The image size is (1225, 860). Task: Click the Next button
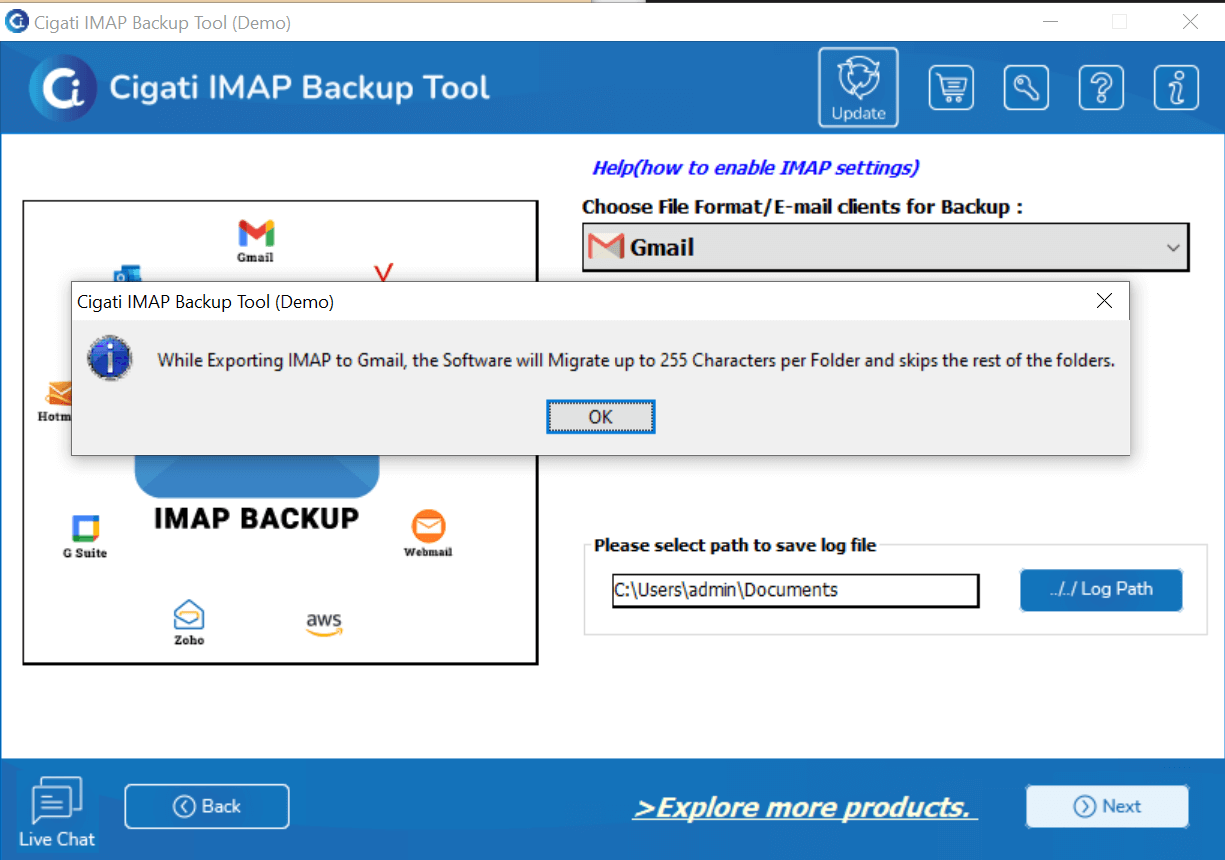tap(1107, 806)
